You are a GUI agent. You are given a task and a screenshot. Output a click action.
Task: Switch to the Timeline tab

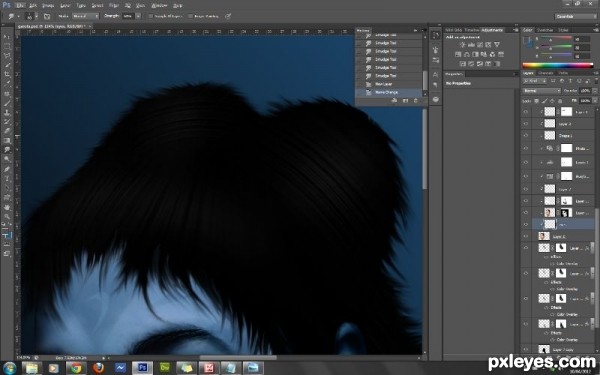coord(471,30)
